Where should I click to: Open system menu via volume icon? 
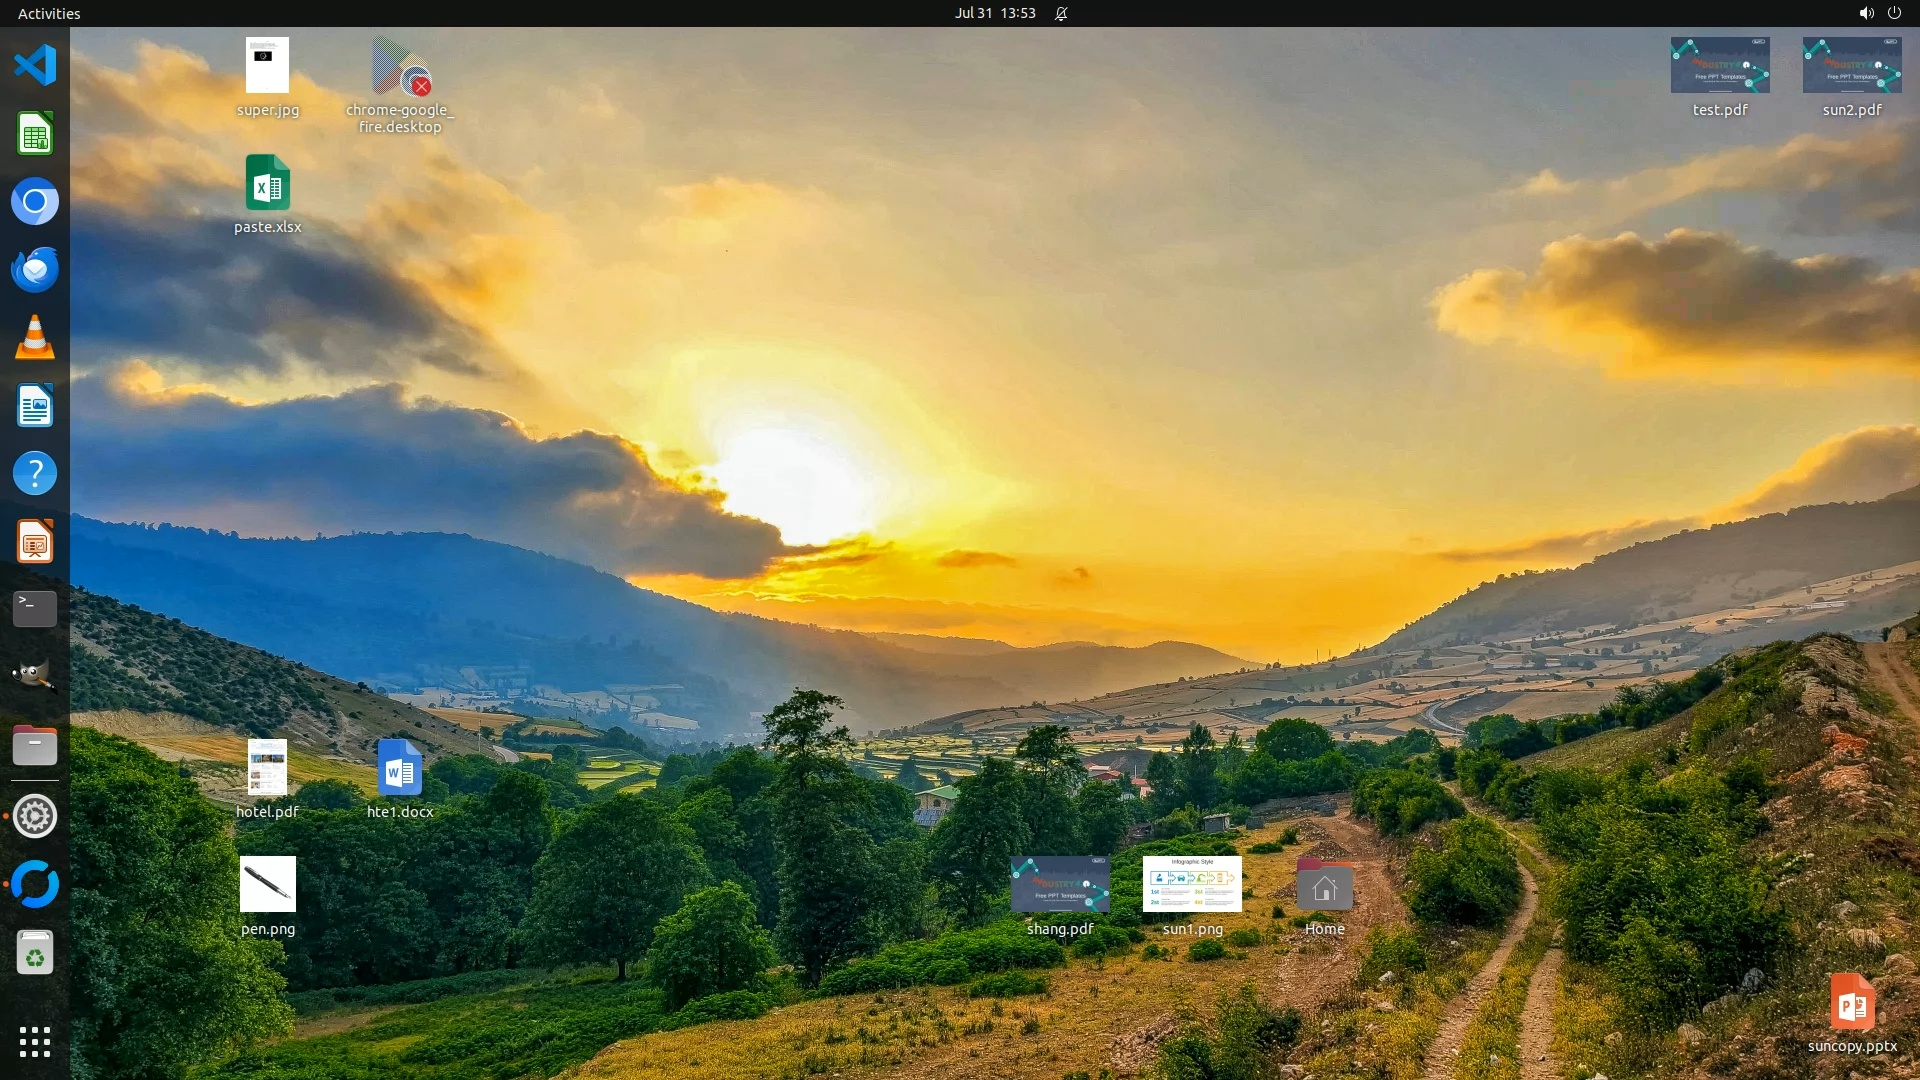click(x=1866, y=13)
